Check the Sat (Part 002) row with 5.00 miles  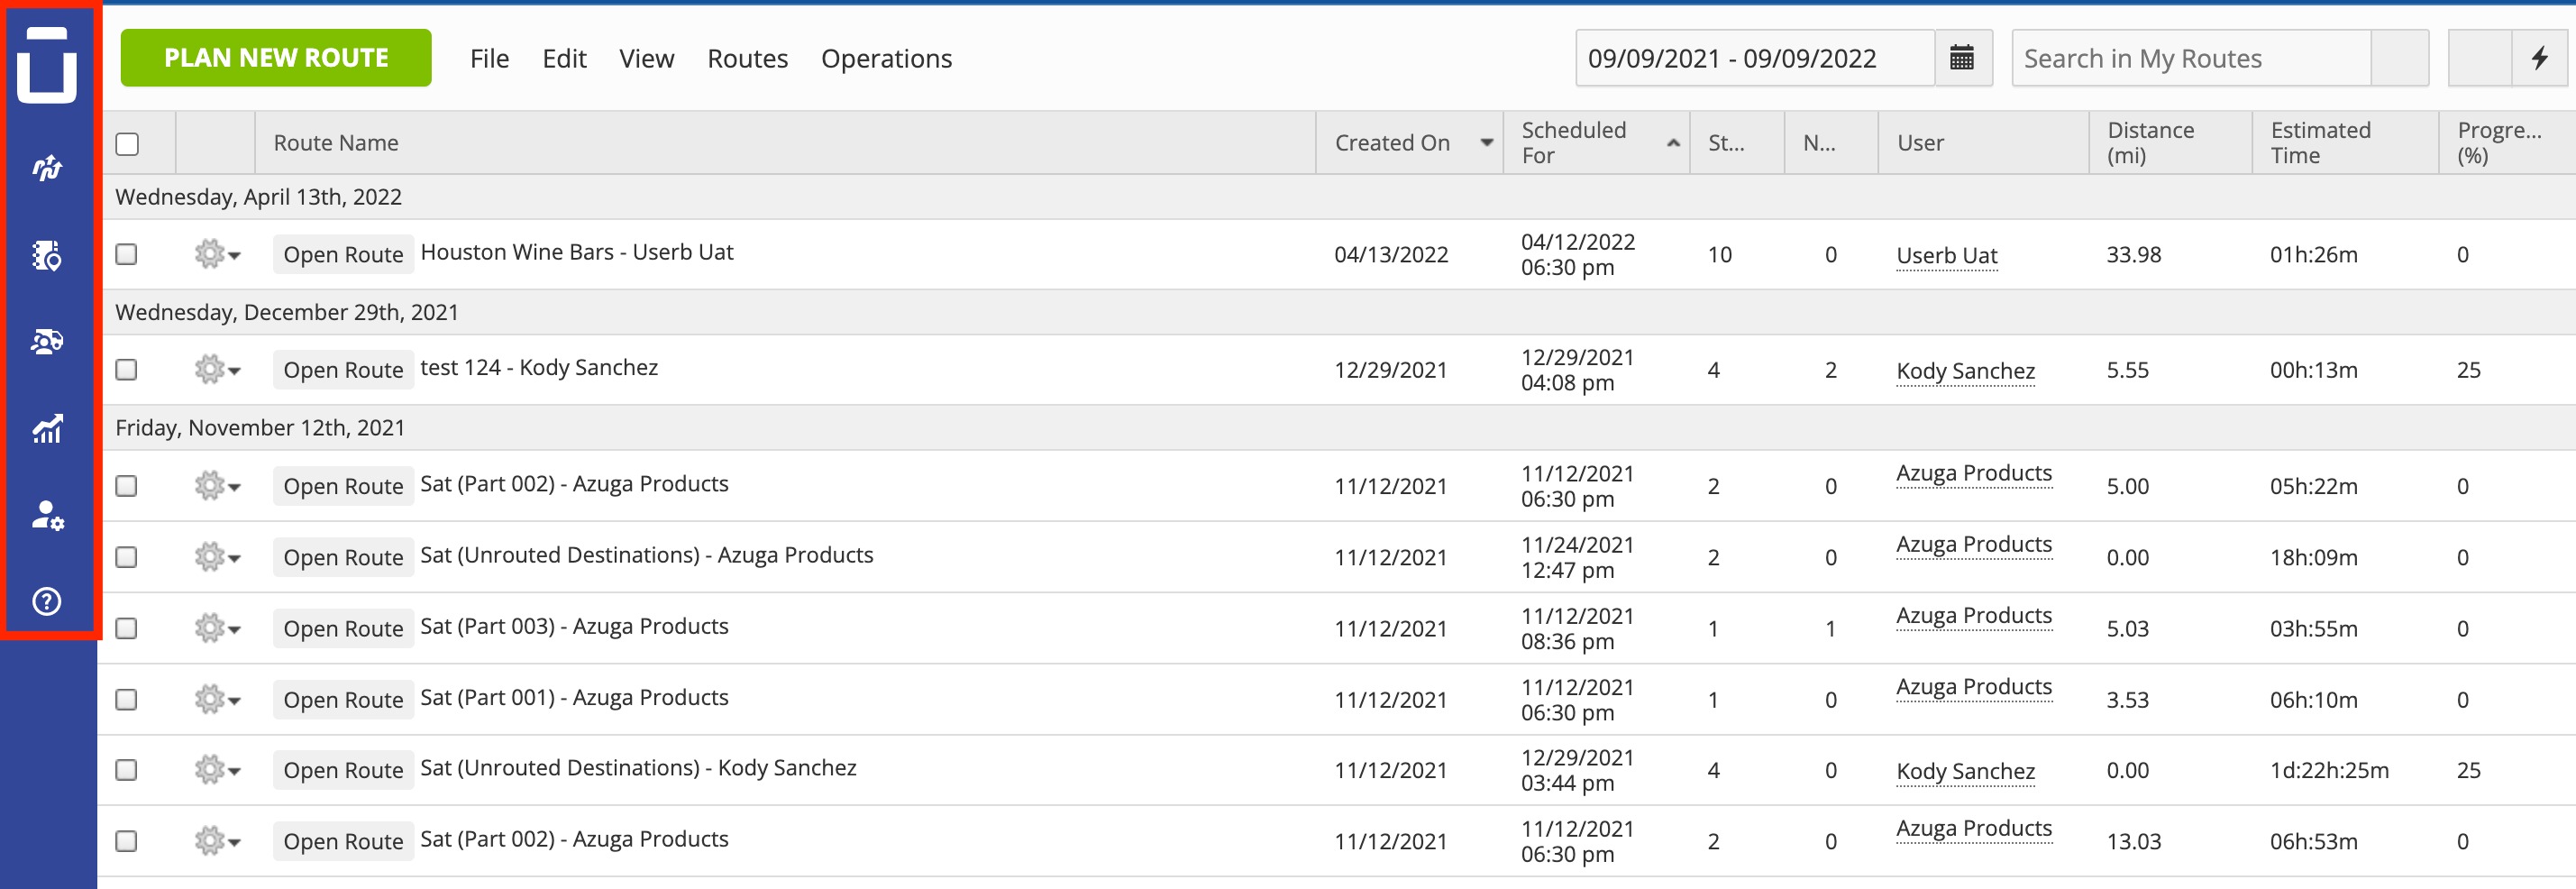click(x=126, y=486)
